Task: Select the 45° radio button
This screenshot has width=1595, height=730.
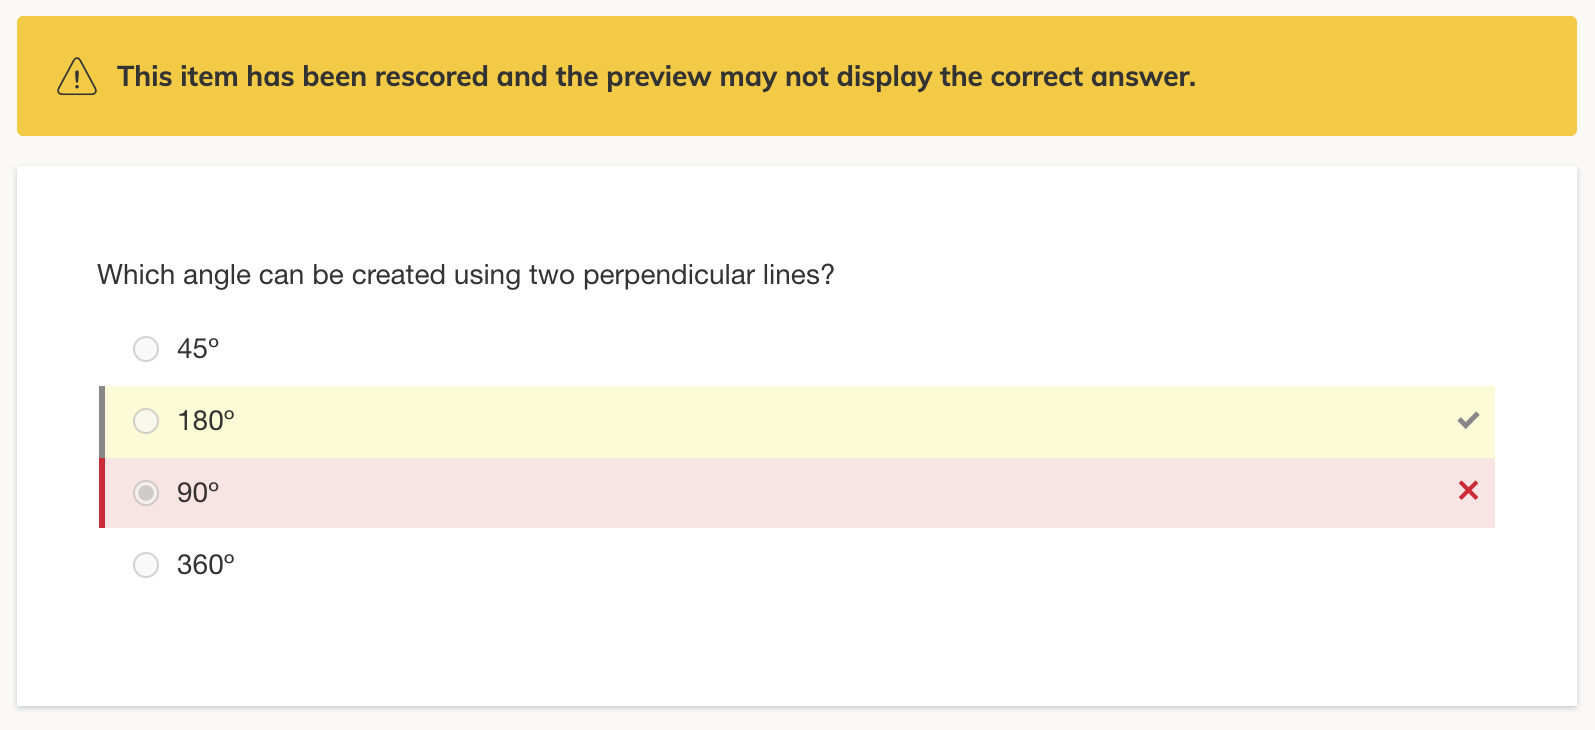Action: 146,349
